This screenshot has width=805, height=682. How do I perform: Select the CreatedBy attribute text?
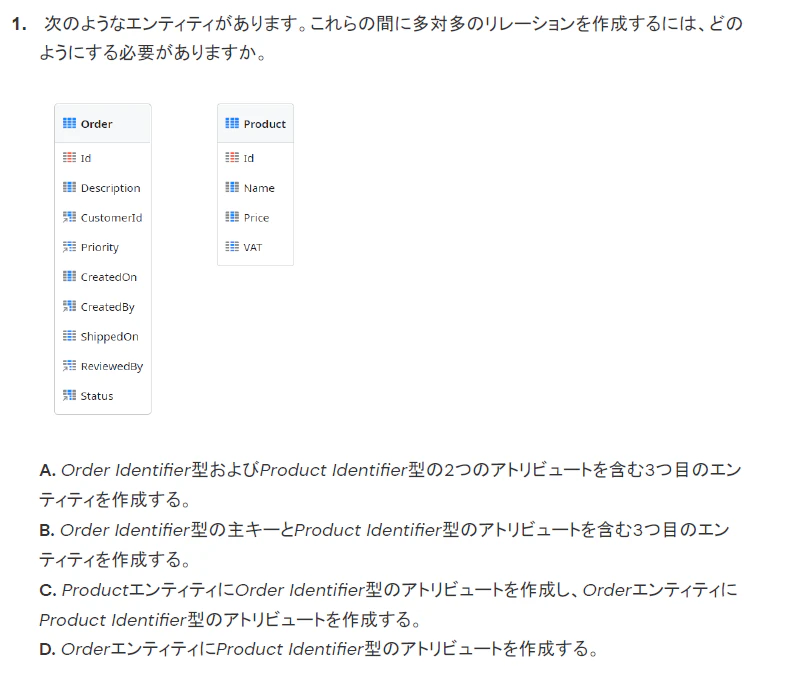tap(108, 308)
